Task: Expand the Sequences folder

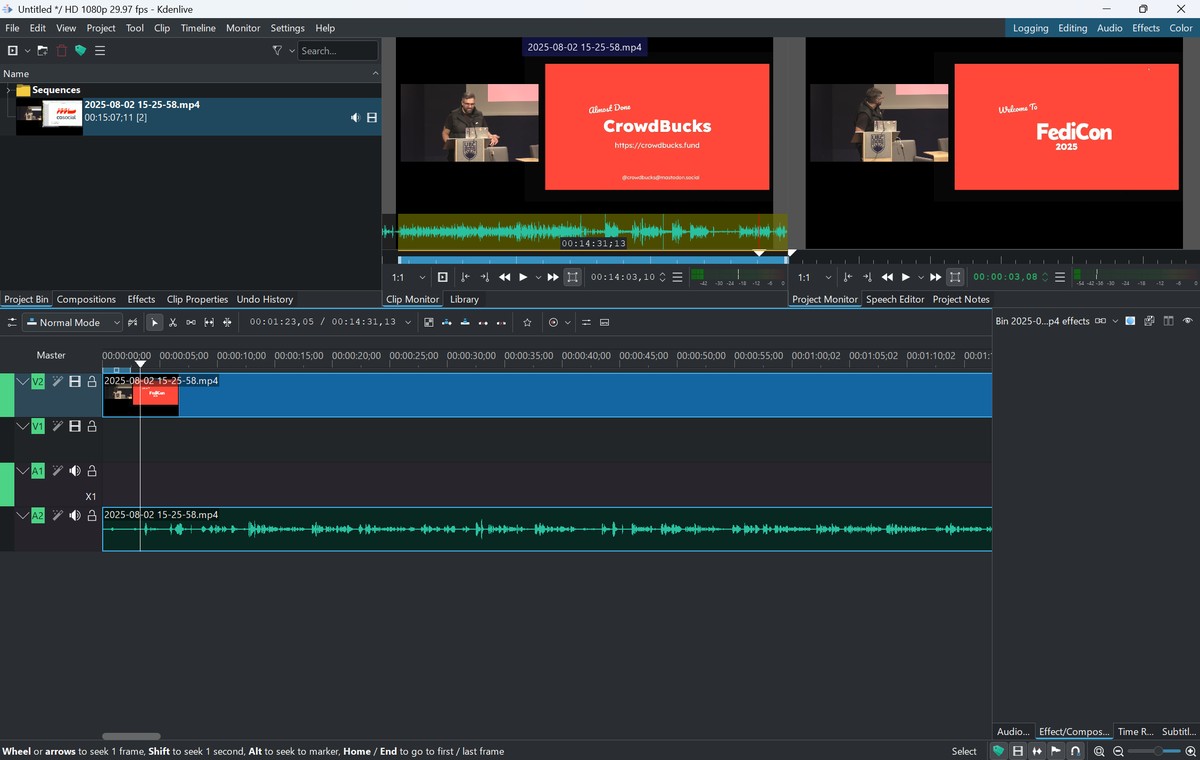Action: pos(9,90)
